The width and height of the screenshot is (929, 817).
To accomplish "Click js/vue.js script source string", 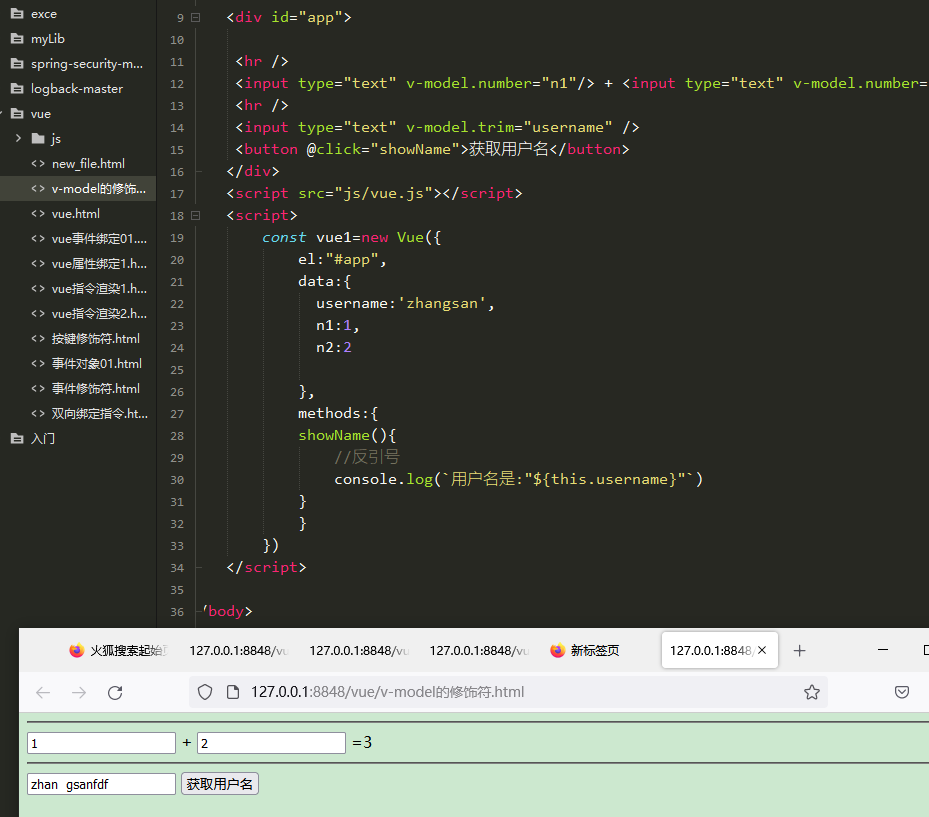I will pos(383,193).
